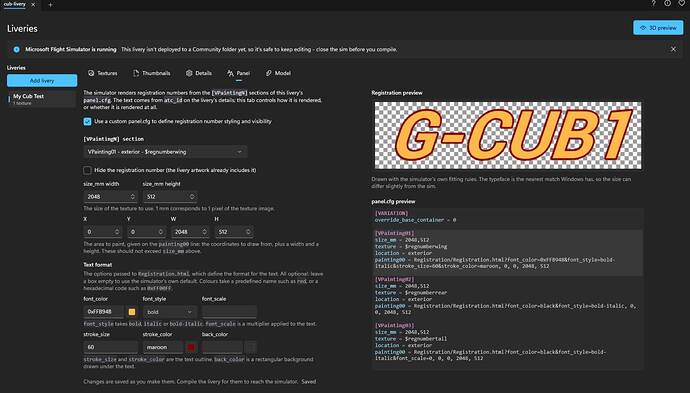The height and width of the screenshot is (393, 690).
Task: Click the [VPainting03] block heading
Action: 394,326
